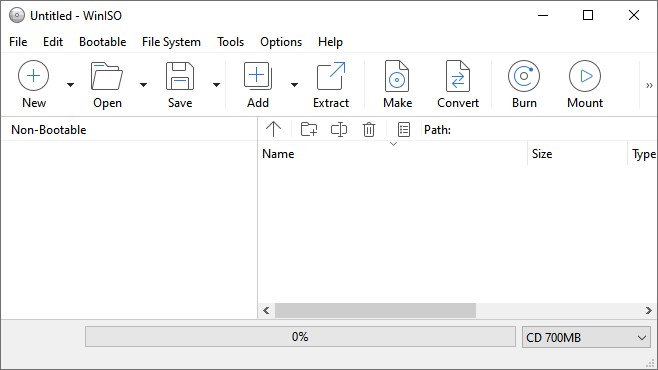Open the File menu
Screen dimensions: 658x370
point(18,42)
